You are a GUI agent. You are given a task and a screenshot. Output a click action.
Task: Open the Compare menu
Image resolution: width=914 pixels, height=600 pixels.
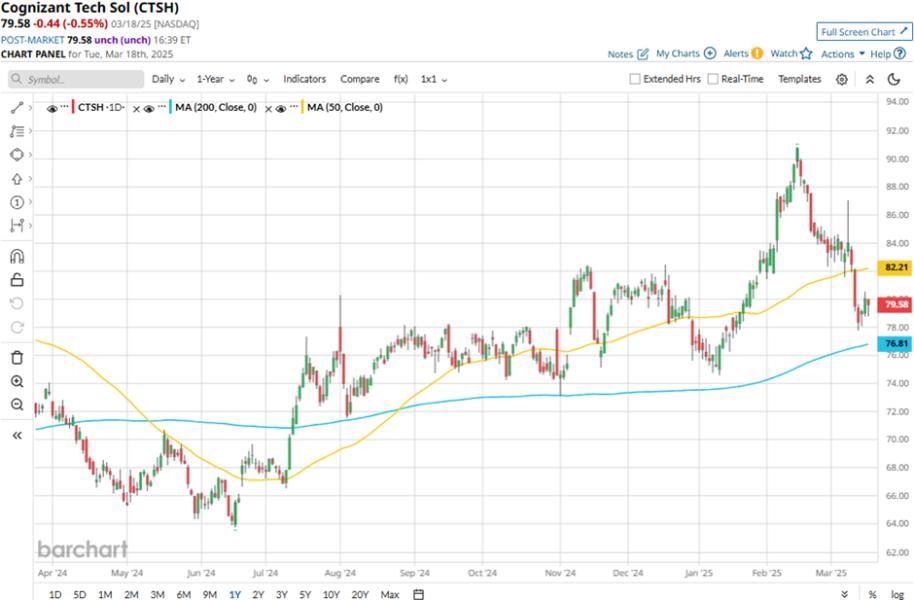[360, 79]
